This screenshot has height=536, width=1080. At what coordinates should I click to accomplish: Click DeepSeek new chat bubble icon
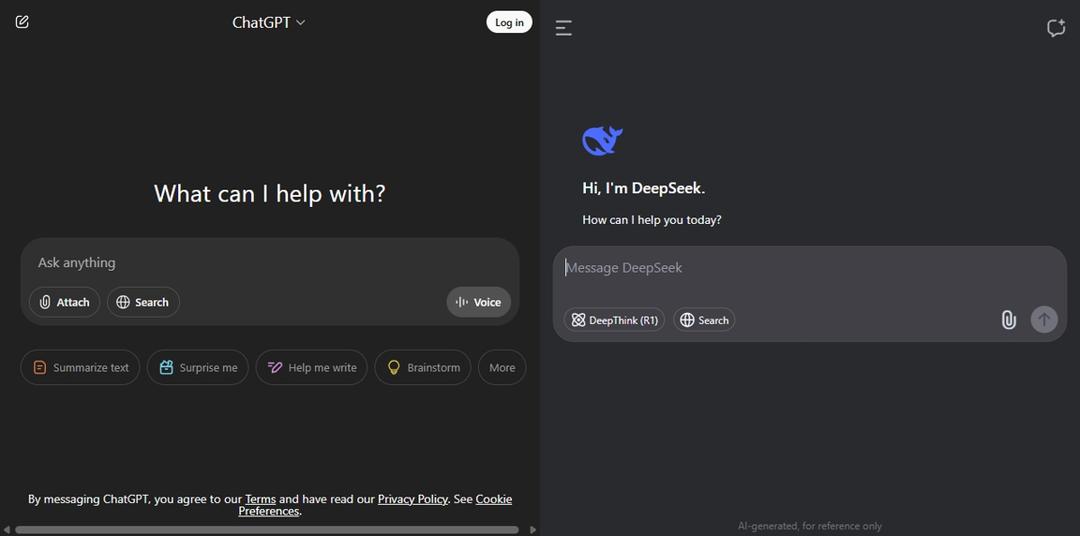(1056, 28)
